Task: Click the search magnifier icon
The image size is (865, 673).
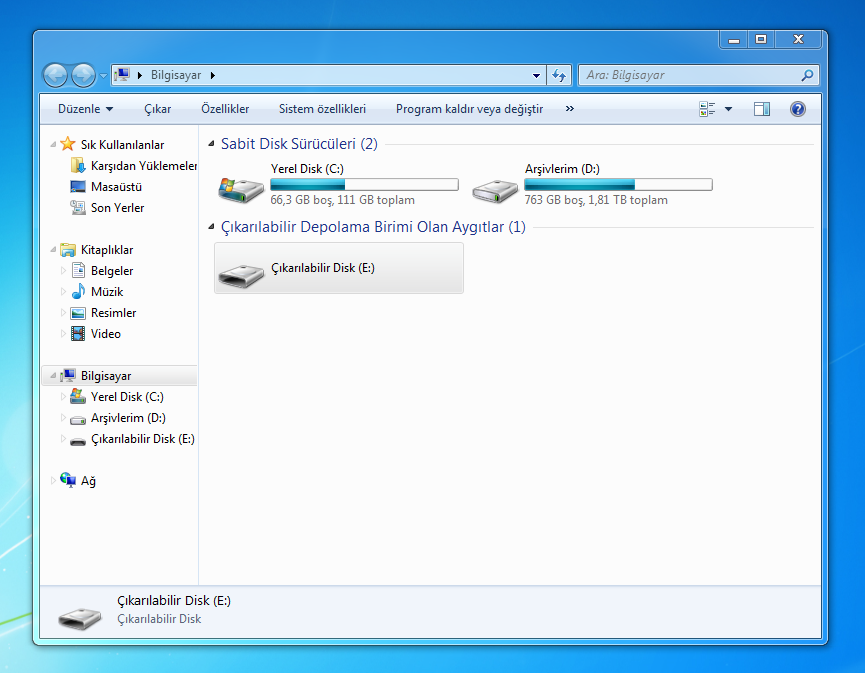Action: [x=807, y=75]
